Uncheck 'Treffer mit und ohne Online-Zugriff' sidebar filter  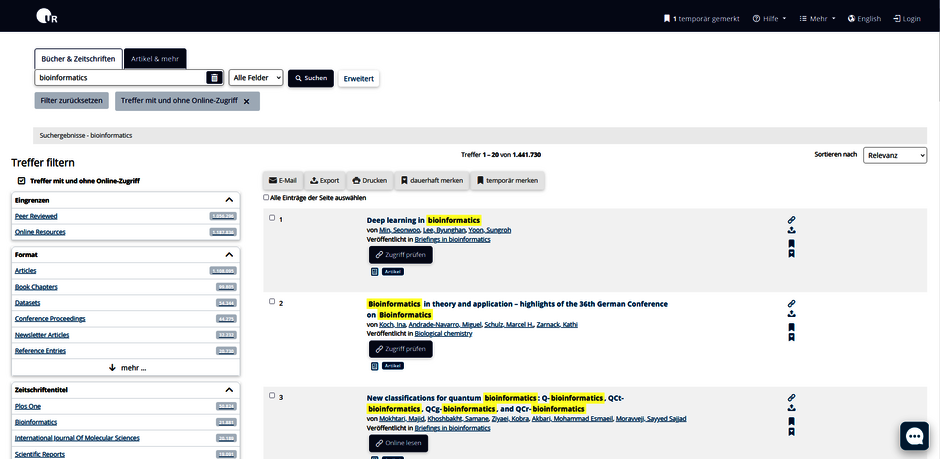point(21,181)
